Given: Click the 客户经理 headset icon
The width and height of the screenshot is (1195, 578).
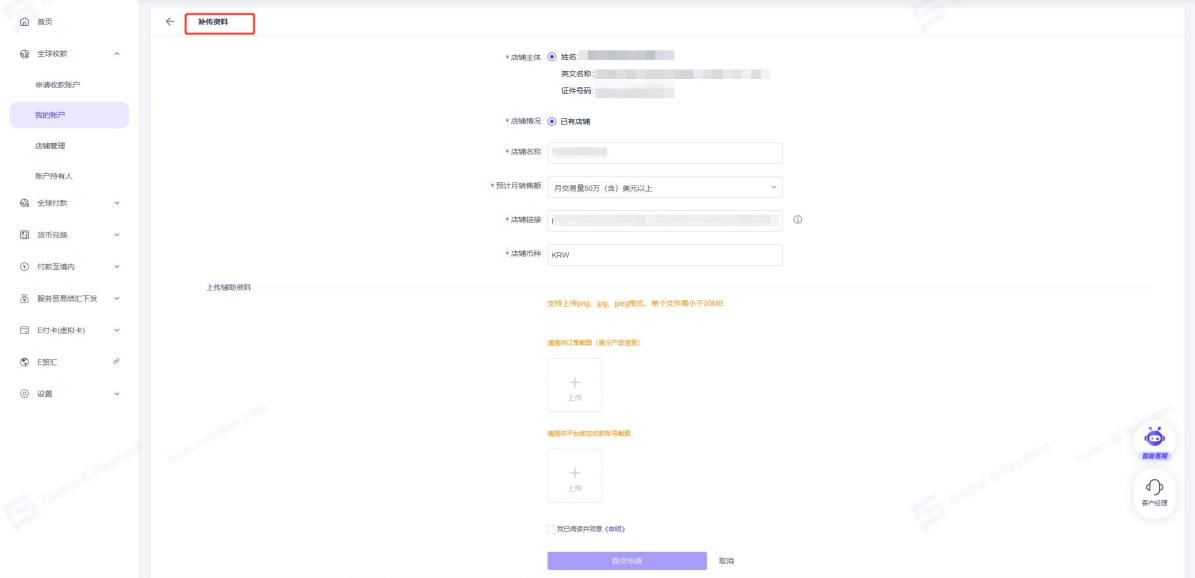Looking at the screenshot, I should coord(1154,487).
